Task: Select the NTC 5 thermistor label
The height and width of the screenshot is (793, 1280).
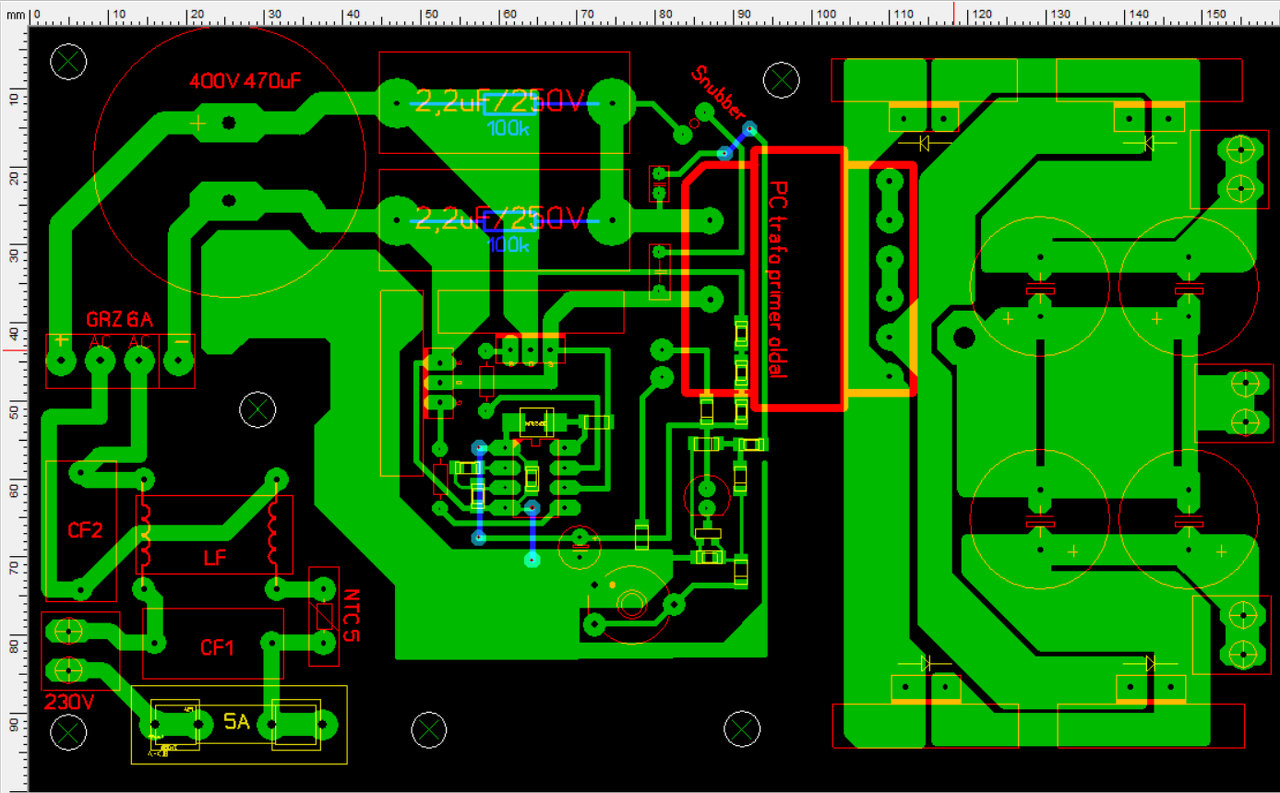Action: tap(348, 616)
